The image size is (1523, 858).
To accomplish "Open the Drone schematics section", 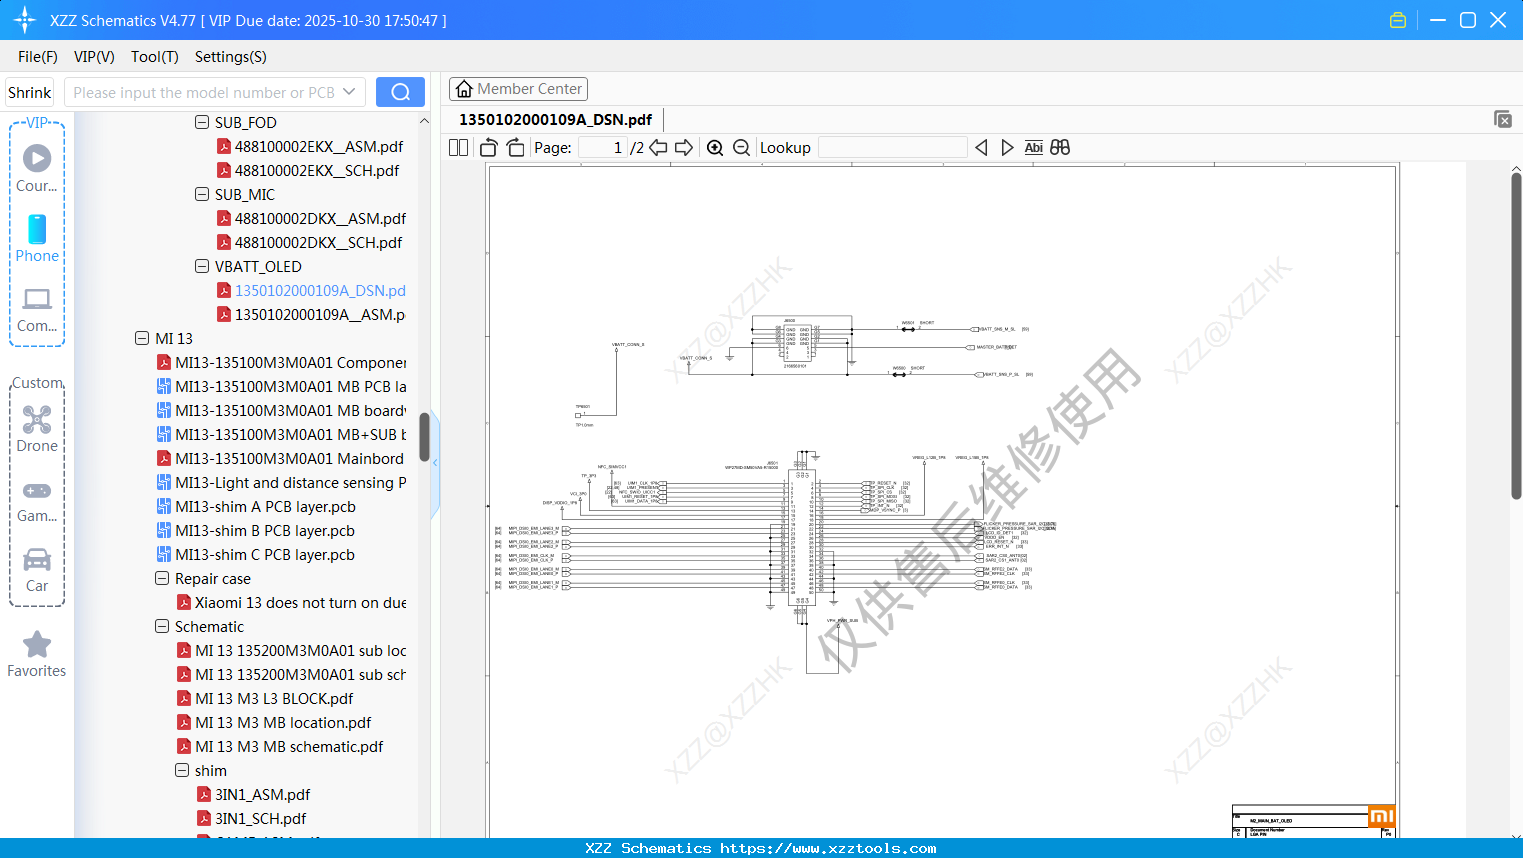I will coord(37,430).
